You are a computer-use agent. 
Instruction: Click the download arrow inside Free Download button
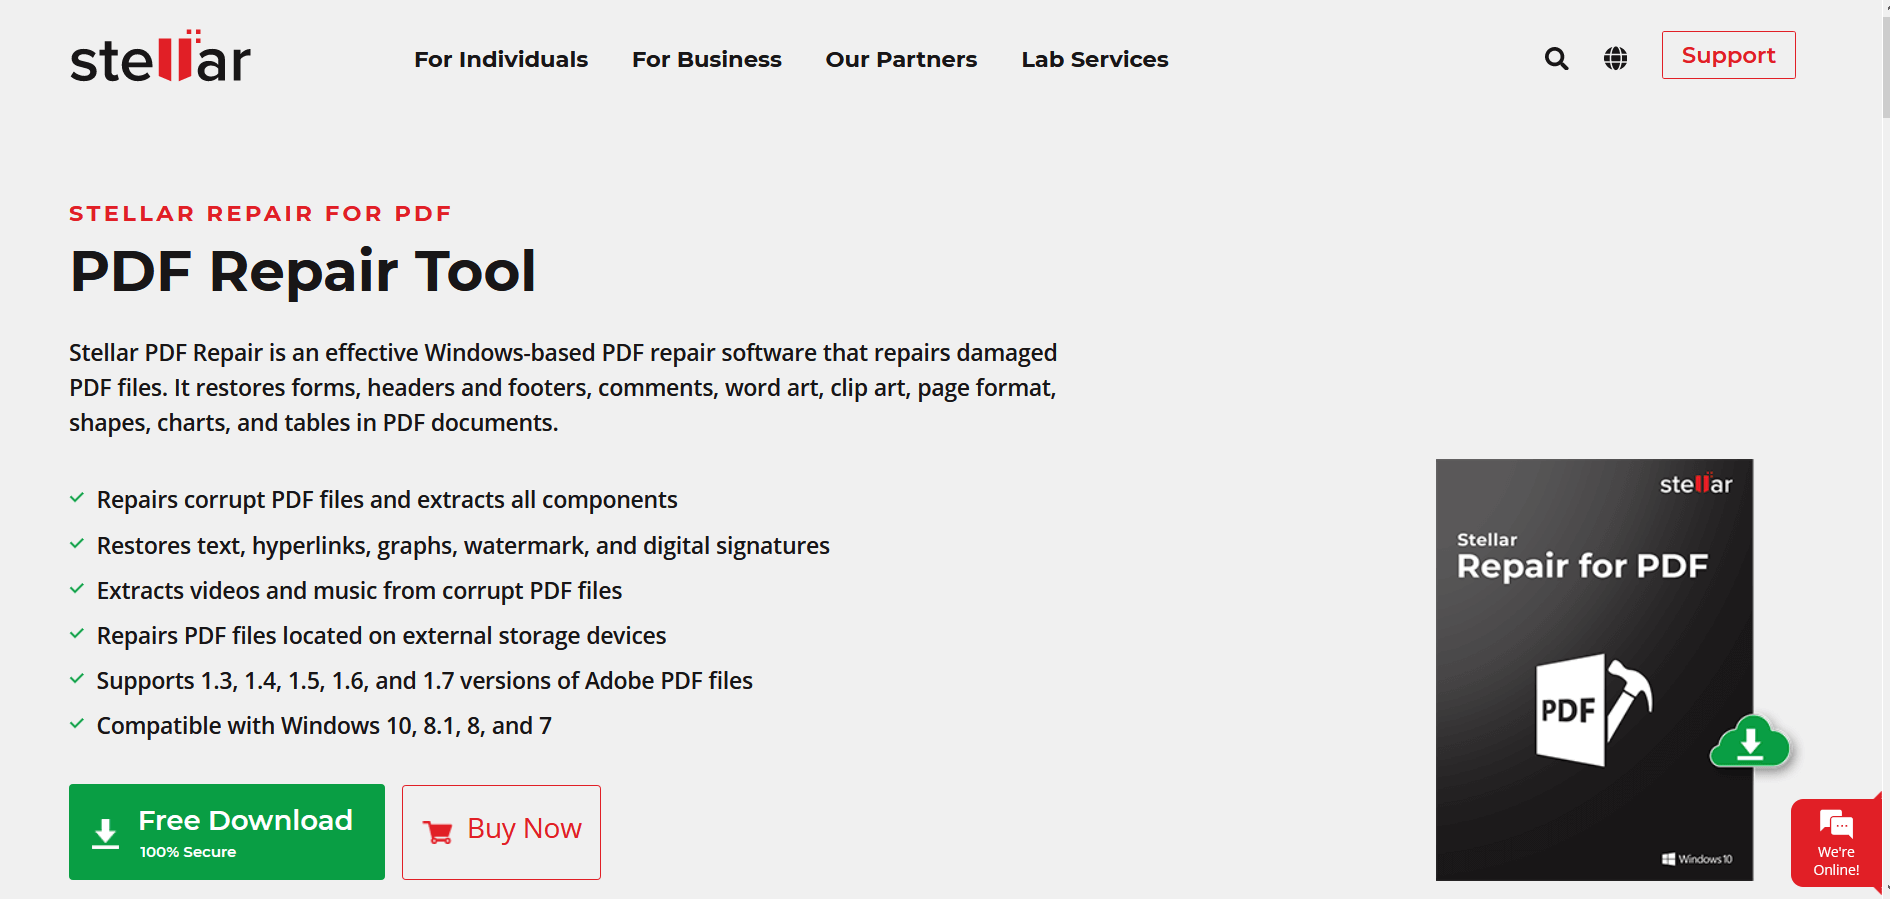click(x=104, y=832)
